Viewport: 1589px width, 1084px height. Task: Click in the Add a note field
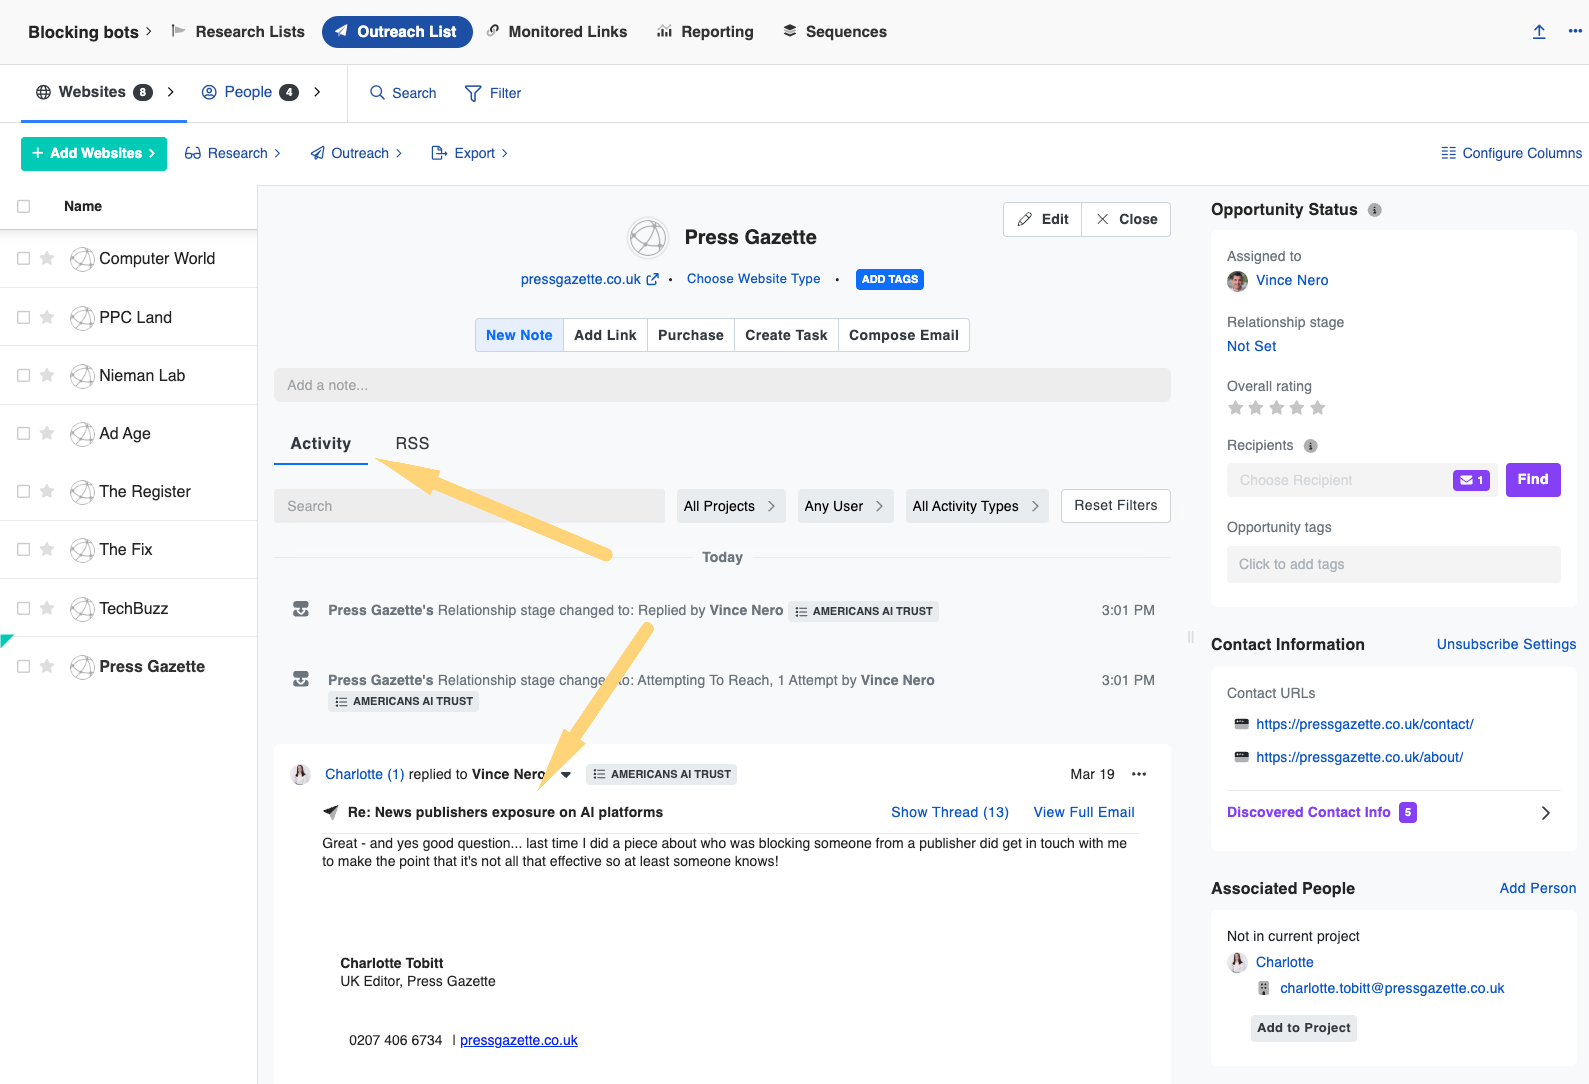[722, 386]
